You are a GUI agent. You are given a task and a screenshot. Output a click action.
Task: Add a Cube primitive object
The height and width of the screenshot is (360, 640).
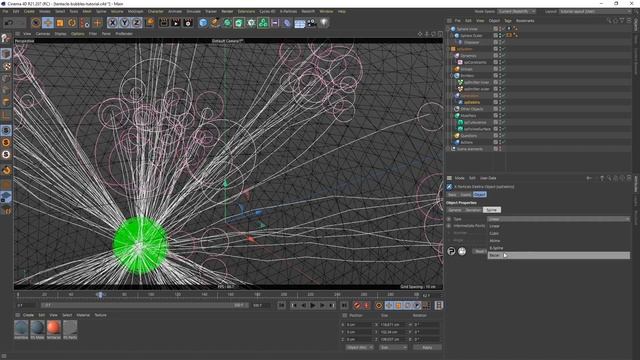[203, 23]
